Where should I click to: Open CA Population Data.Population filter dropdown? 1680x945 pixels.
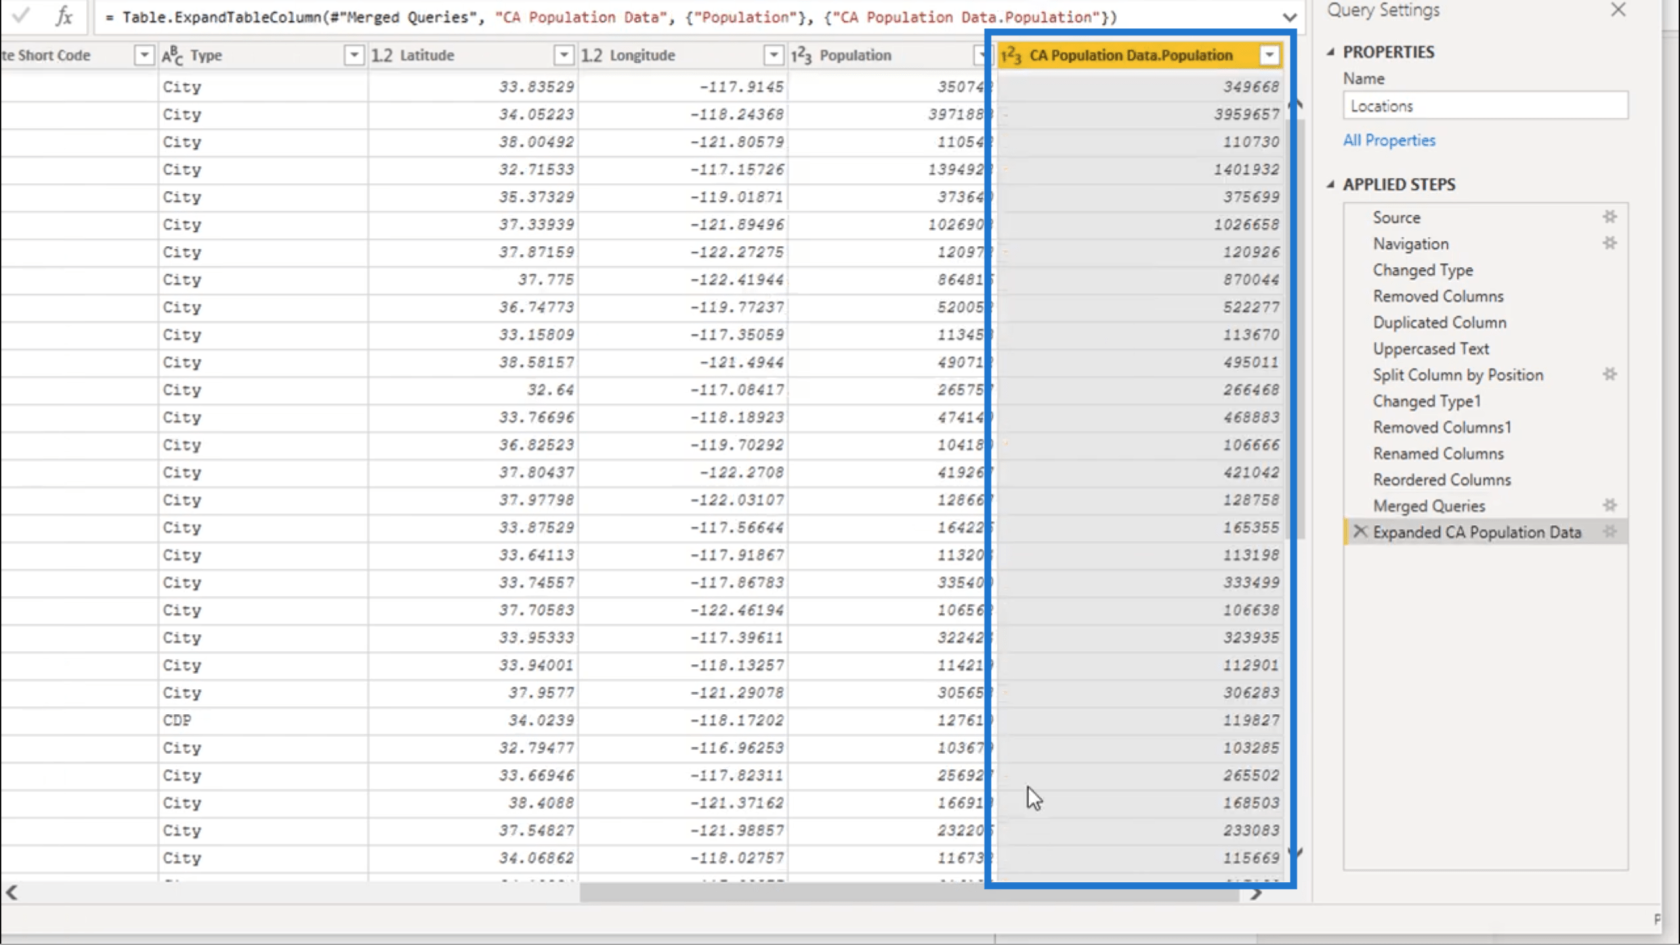(1269, 55)
